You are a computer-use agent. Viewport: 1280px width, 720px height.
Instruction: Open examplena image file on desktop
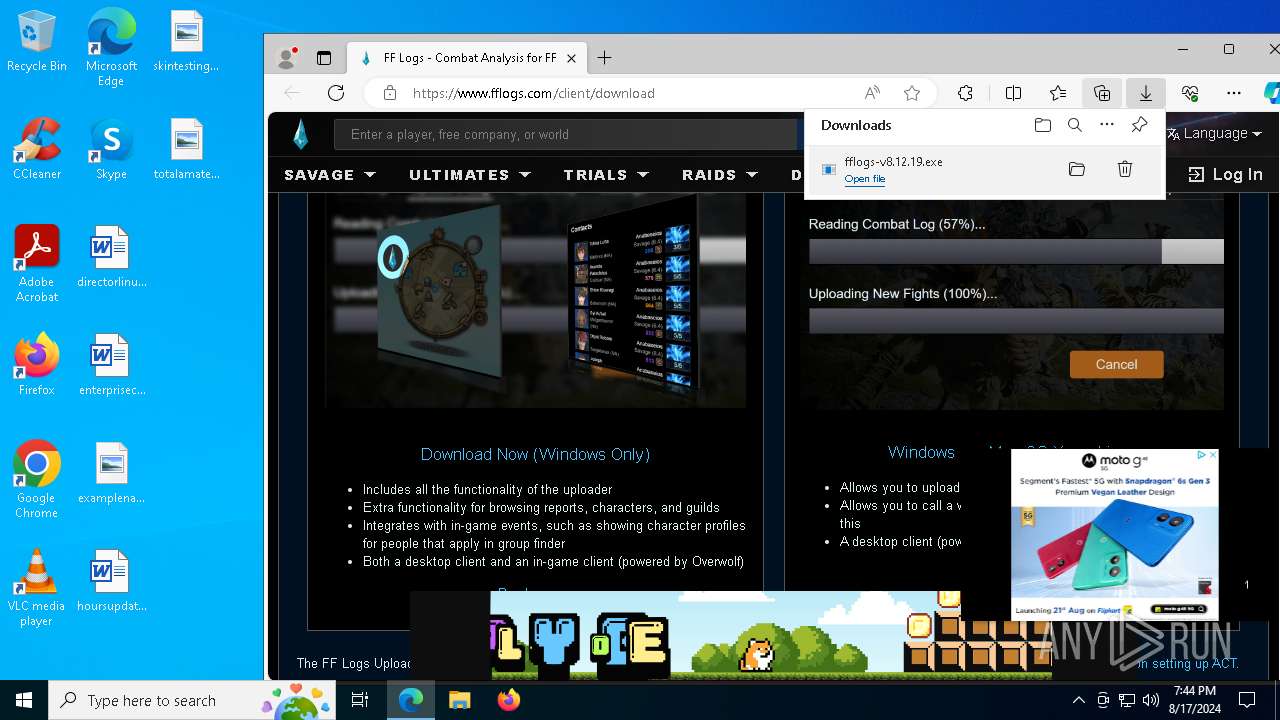[111, 473]
